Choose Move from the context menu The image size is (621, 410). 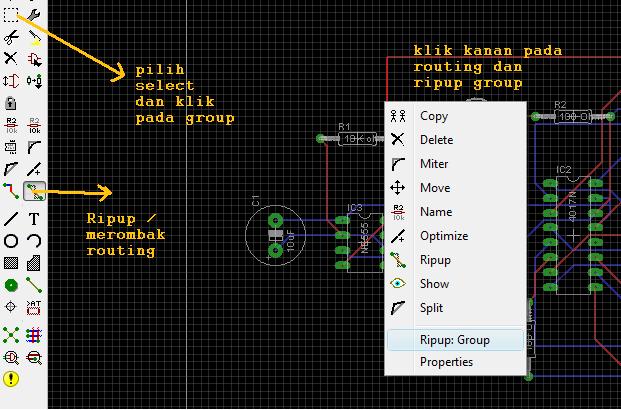(435, 188)
